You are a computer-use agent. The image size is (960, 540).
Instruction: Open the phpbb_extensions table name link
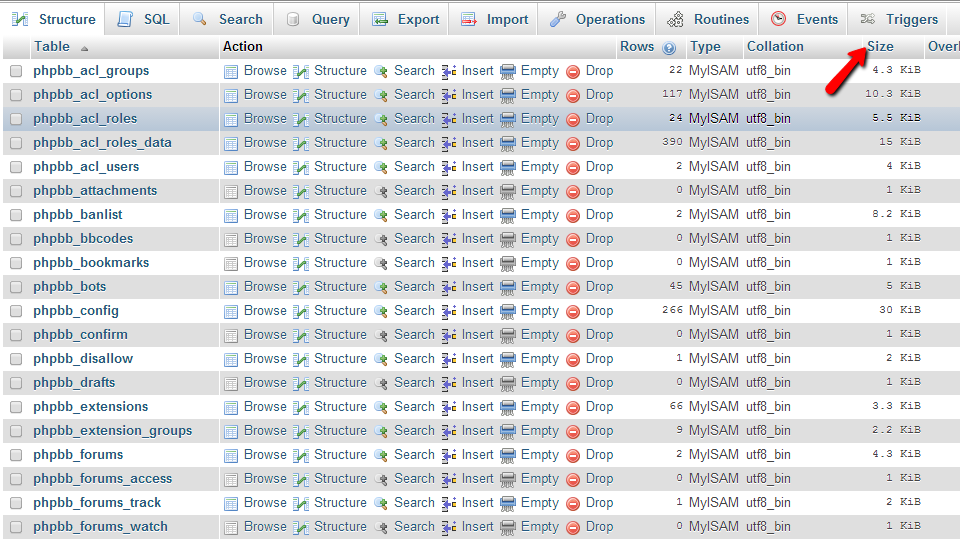(x=90, y=407)
